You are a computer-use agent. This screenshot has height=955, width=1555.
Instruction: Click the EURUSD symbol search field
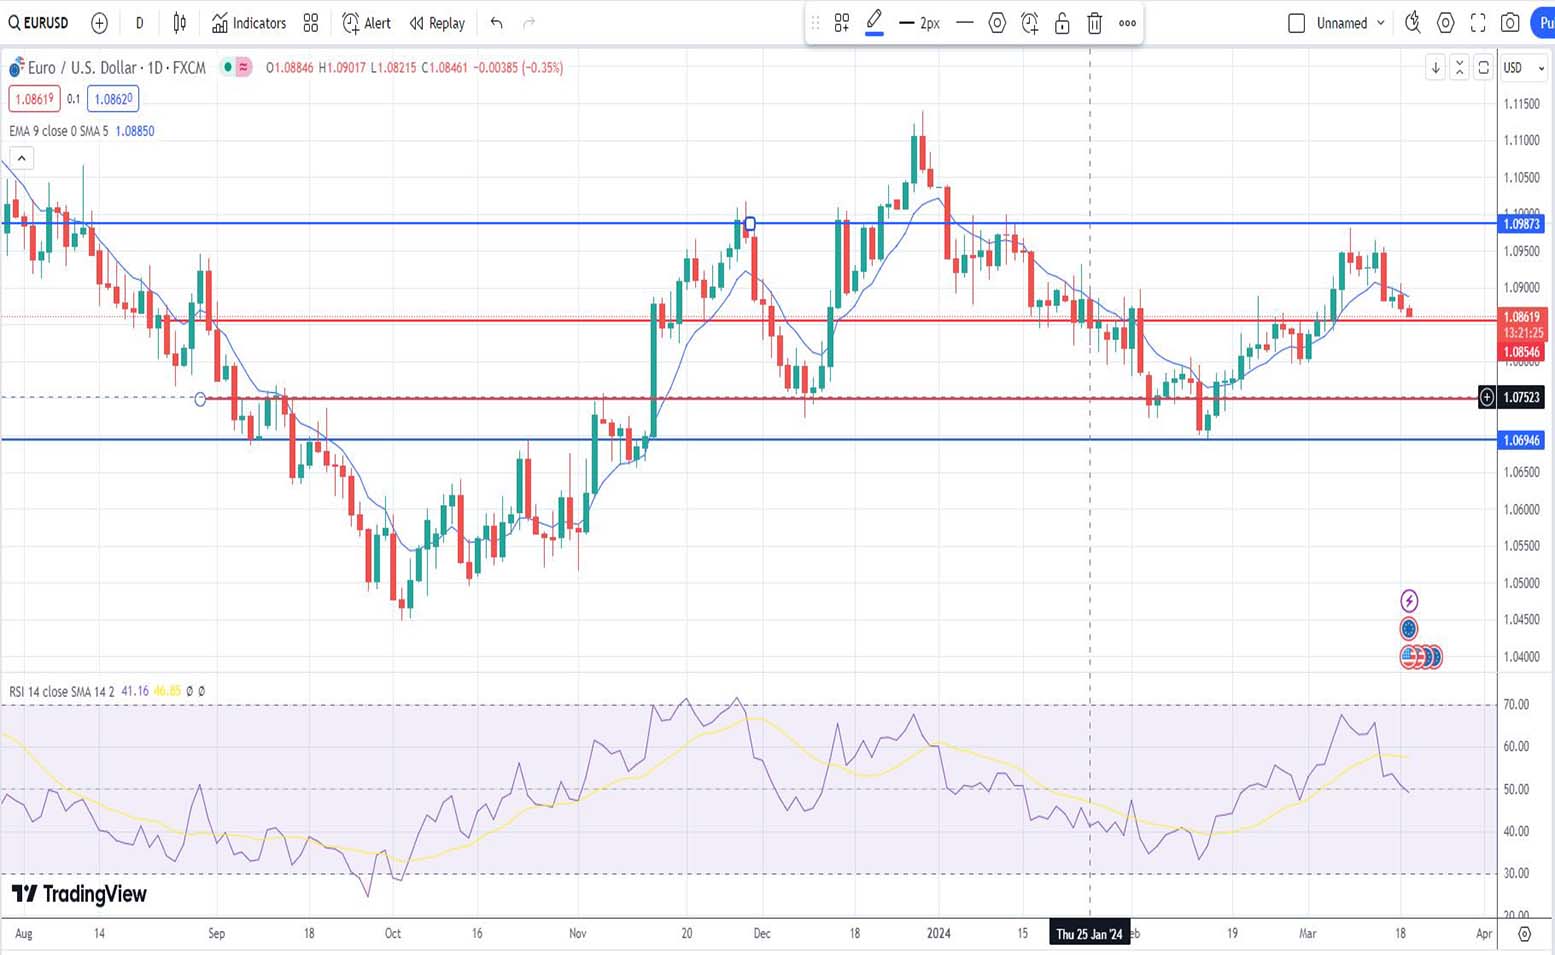click(40, 23)
